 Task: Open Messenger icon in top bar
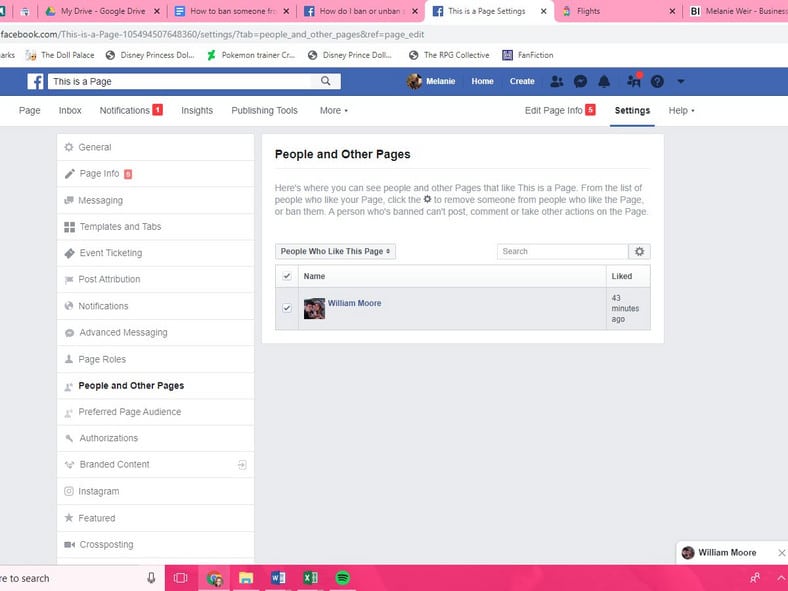coord(580,81)
